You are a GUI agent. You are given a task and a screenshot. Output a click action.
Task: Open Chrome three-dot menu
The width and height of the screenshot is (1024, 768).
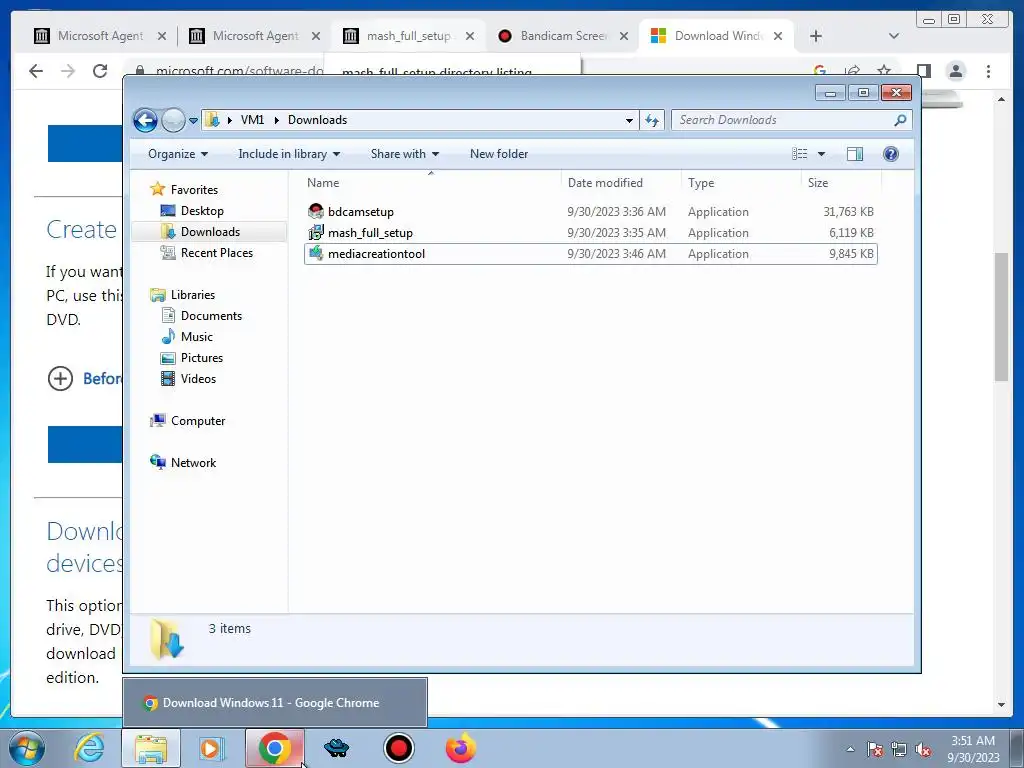989,71
